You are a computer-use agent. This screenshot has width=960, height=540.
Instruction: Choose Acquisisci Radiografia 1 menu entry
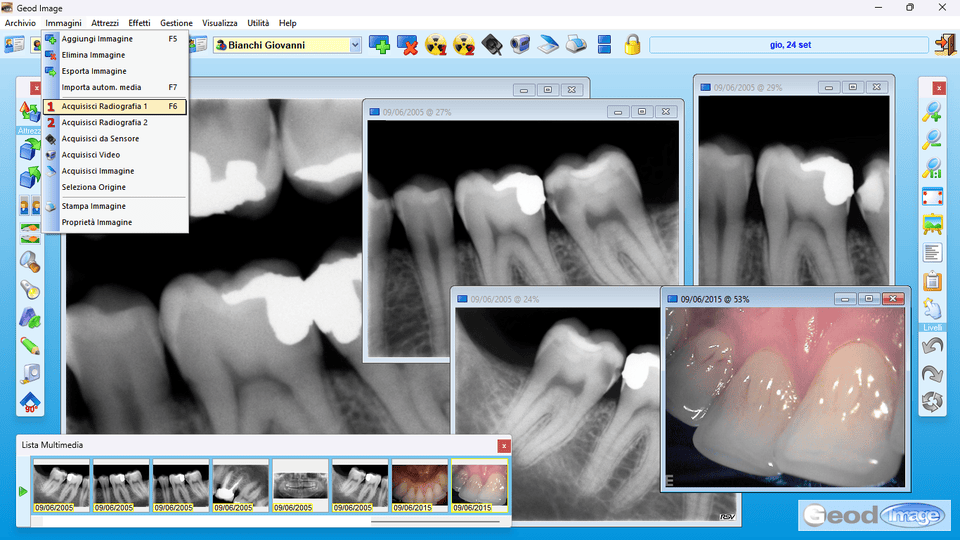click(114, 106)
